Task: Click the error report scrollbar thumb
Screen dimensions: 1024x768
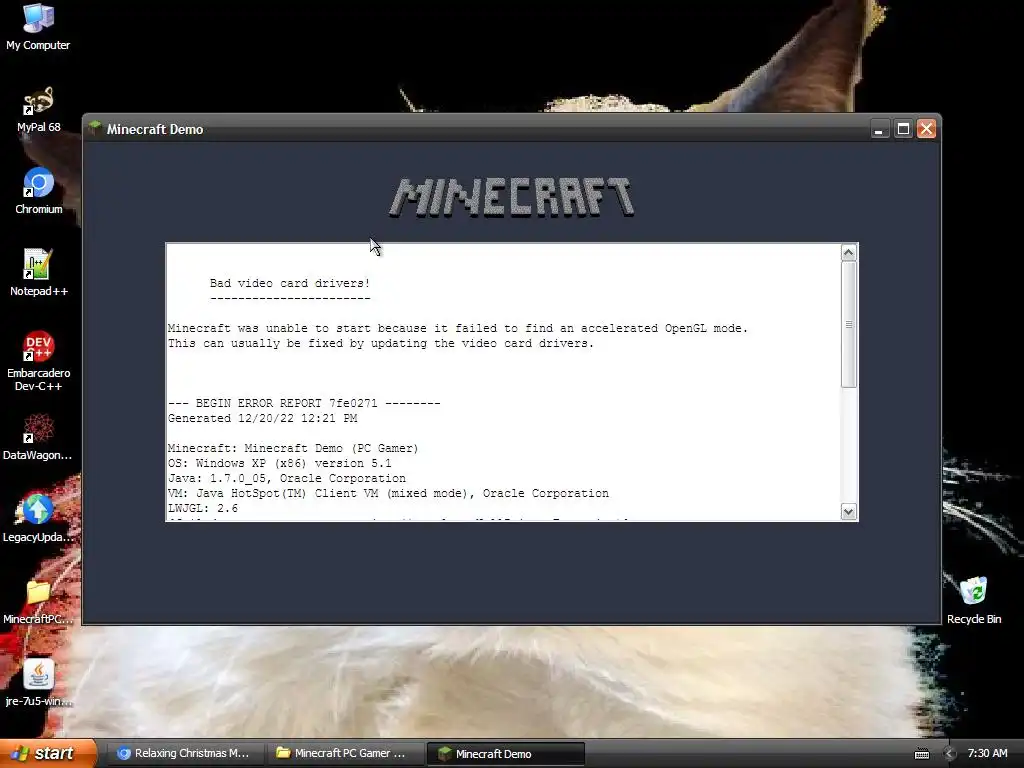Action: [848, 325]
